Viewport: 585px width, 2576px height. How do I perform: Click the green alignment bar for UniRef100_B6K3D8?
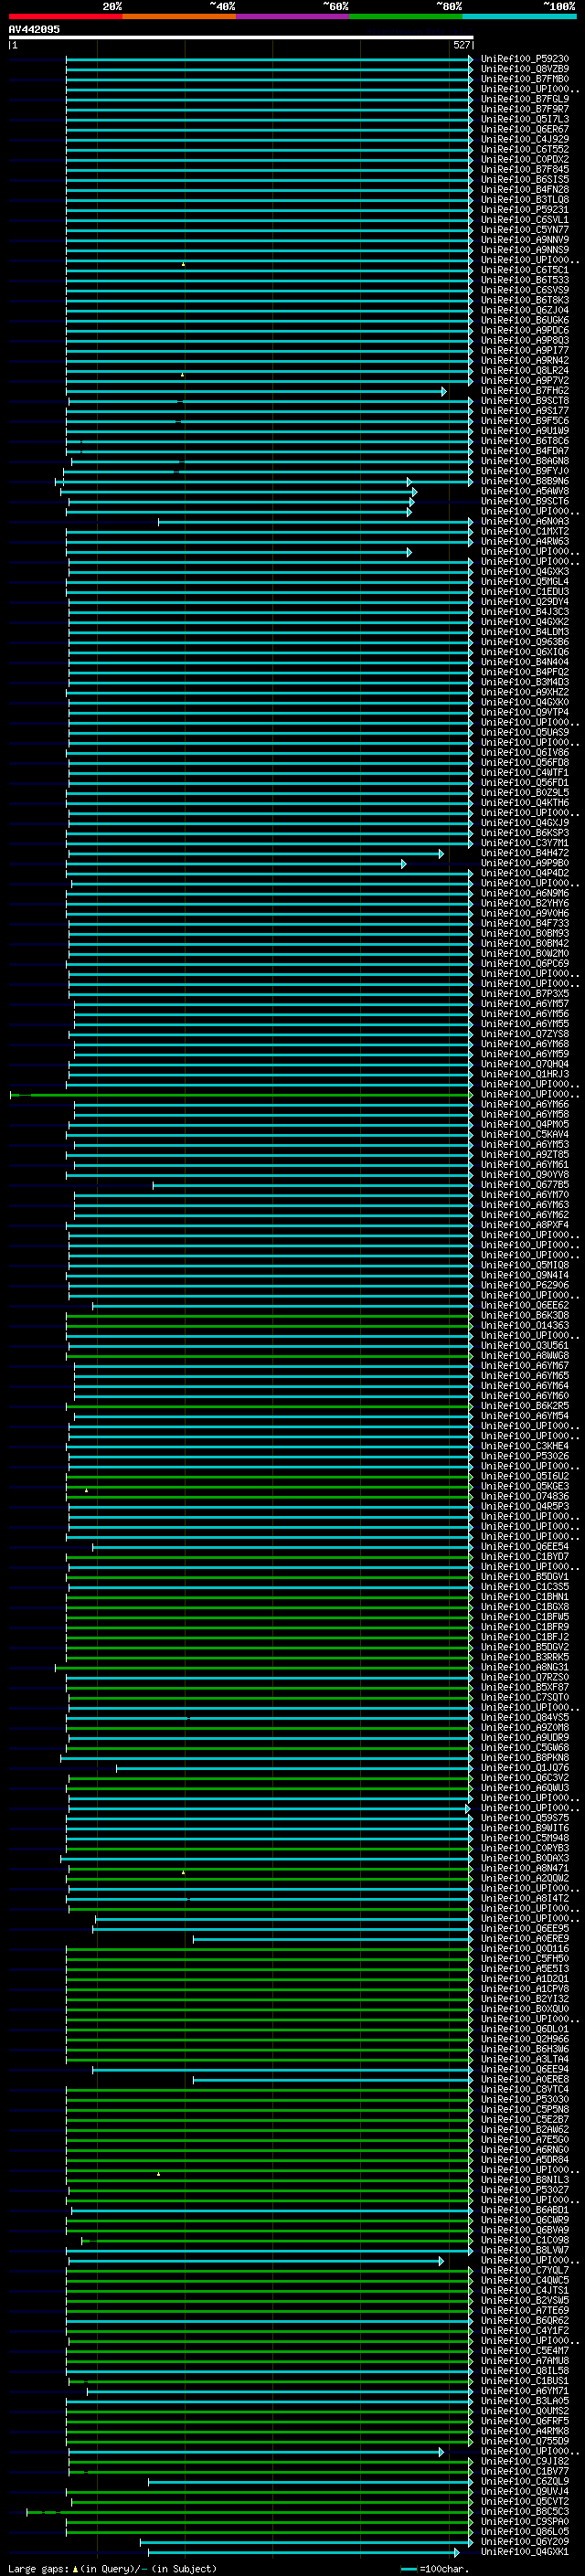269,1316
